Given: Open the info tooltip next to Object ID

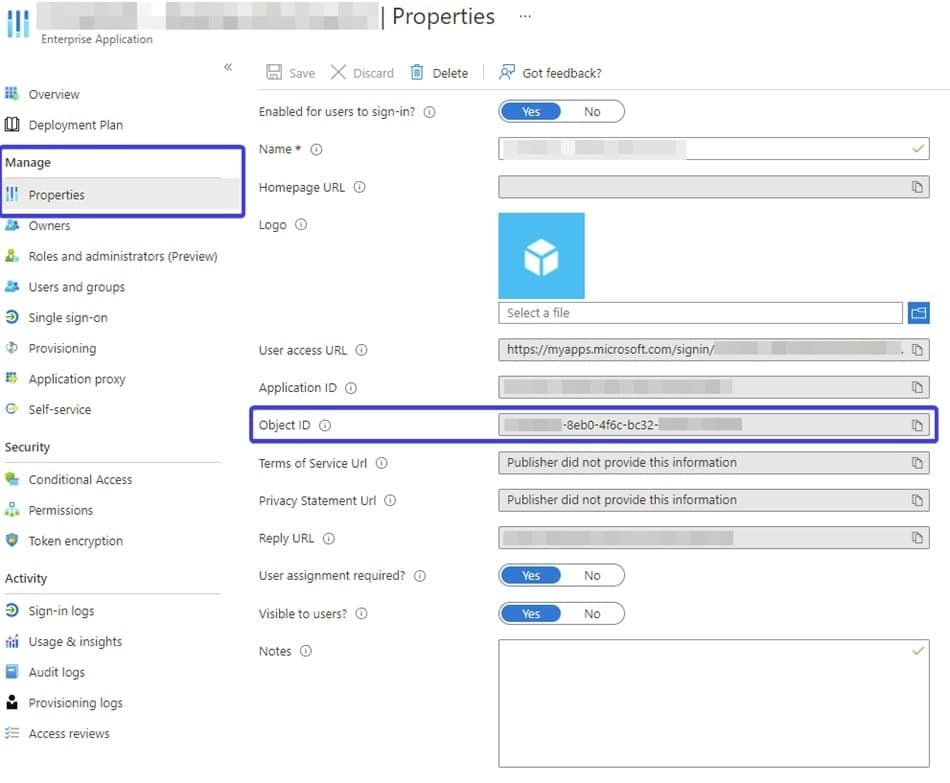Looking at the screenshot, I should 325,425.
